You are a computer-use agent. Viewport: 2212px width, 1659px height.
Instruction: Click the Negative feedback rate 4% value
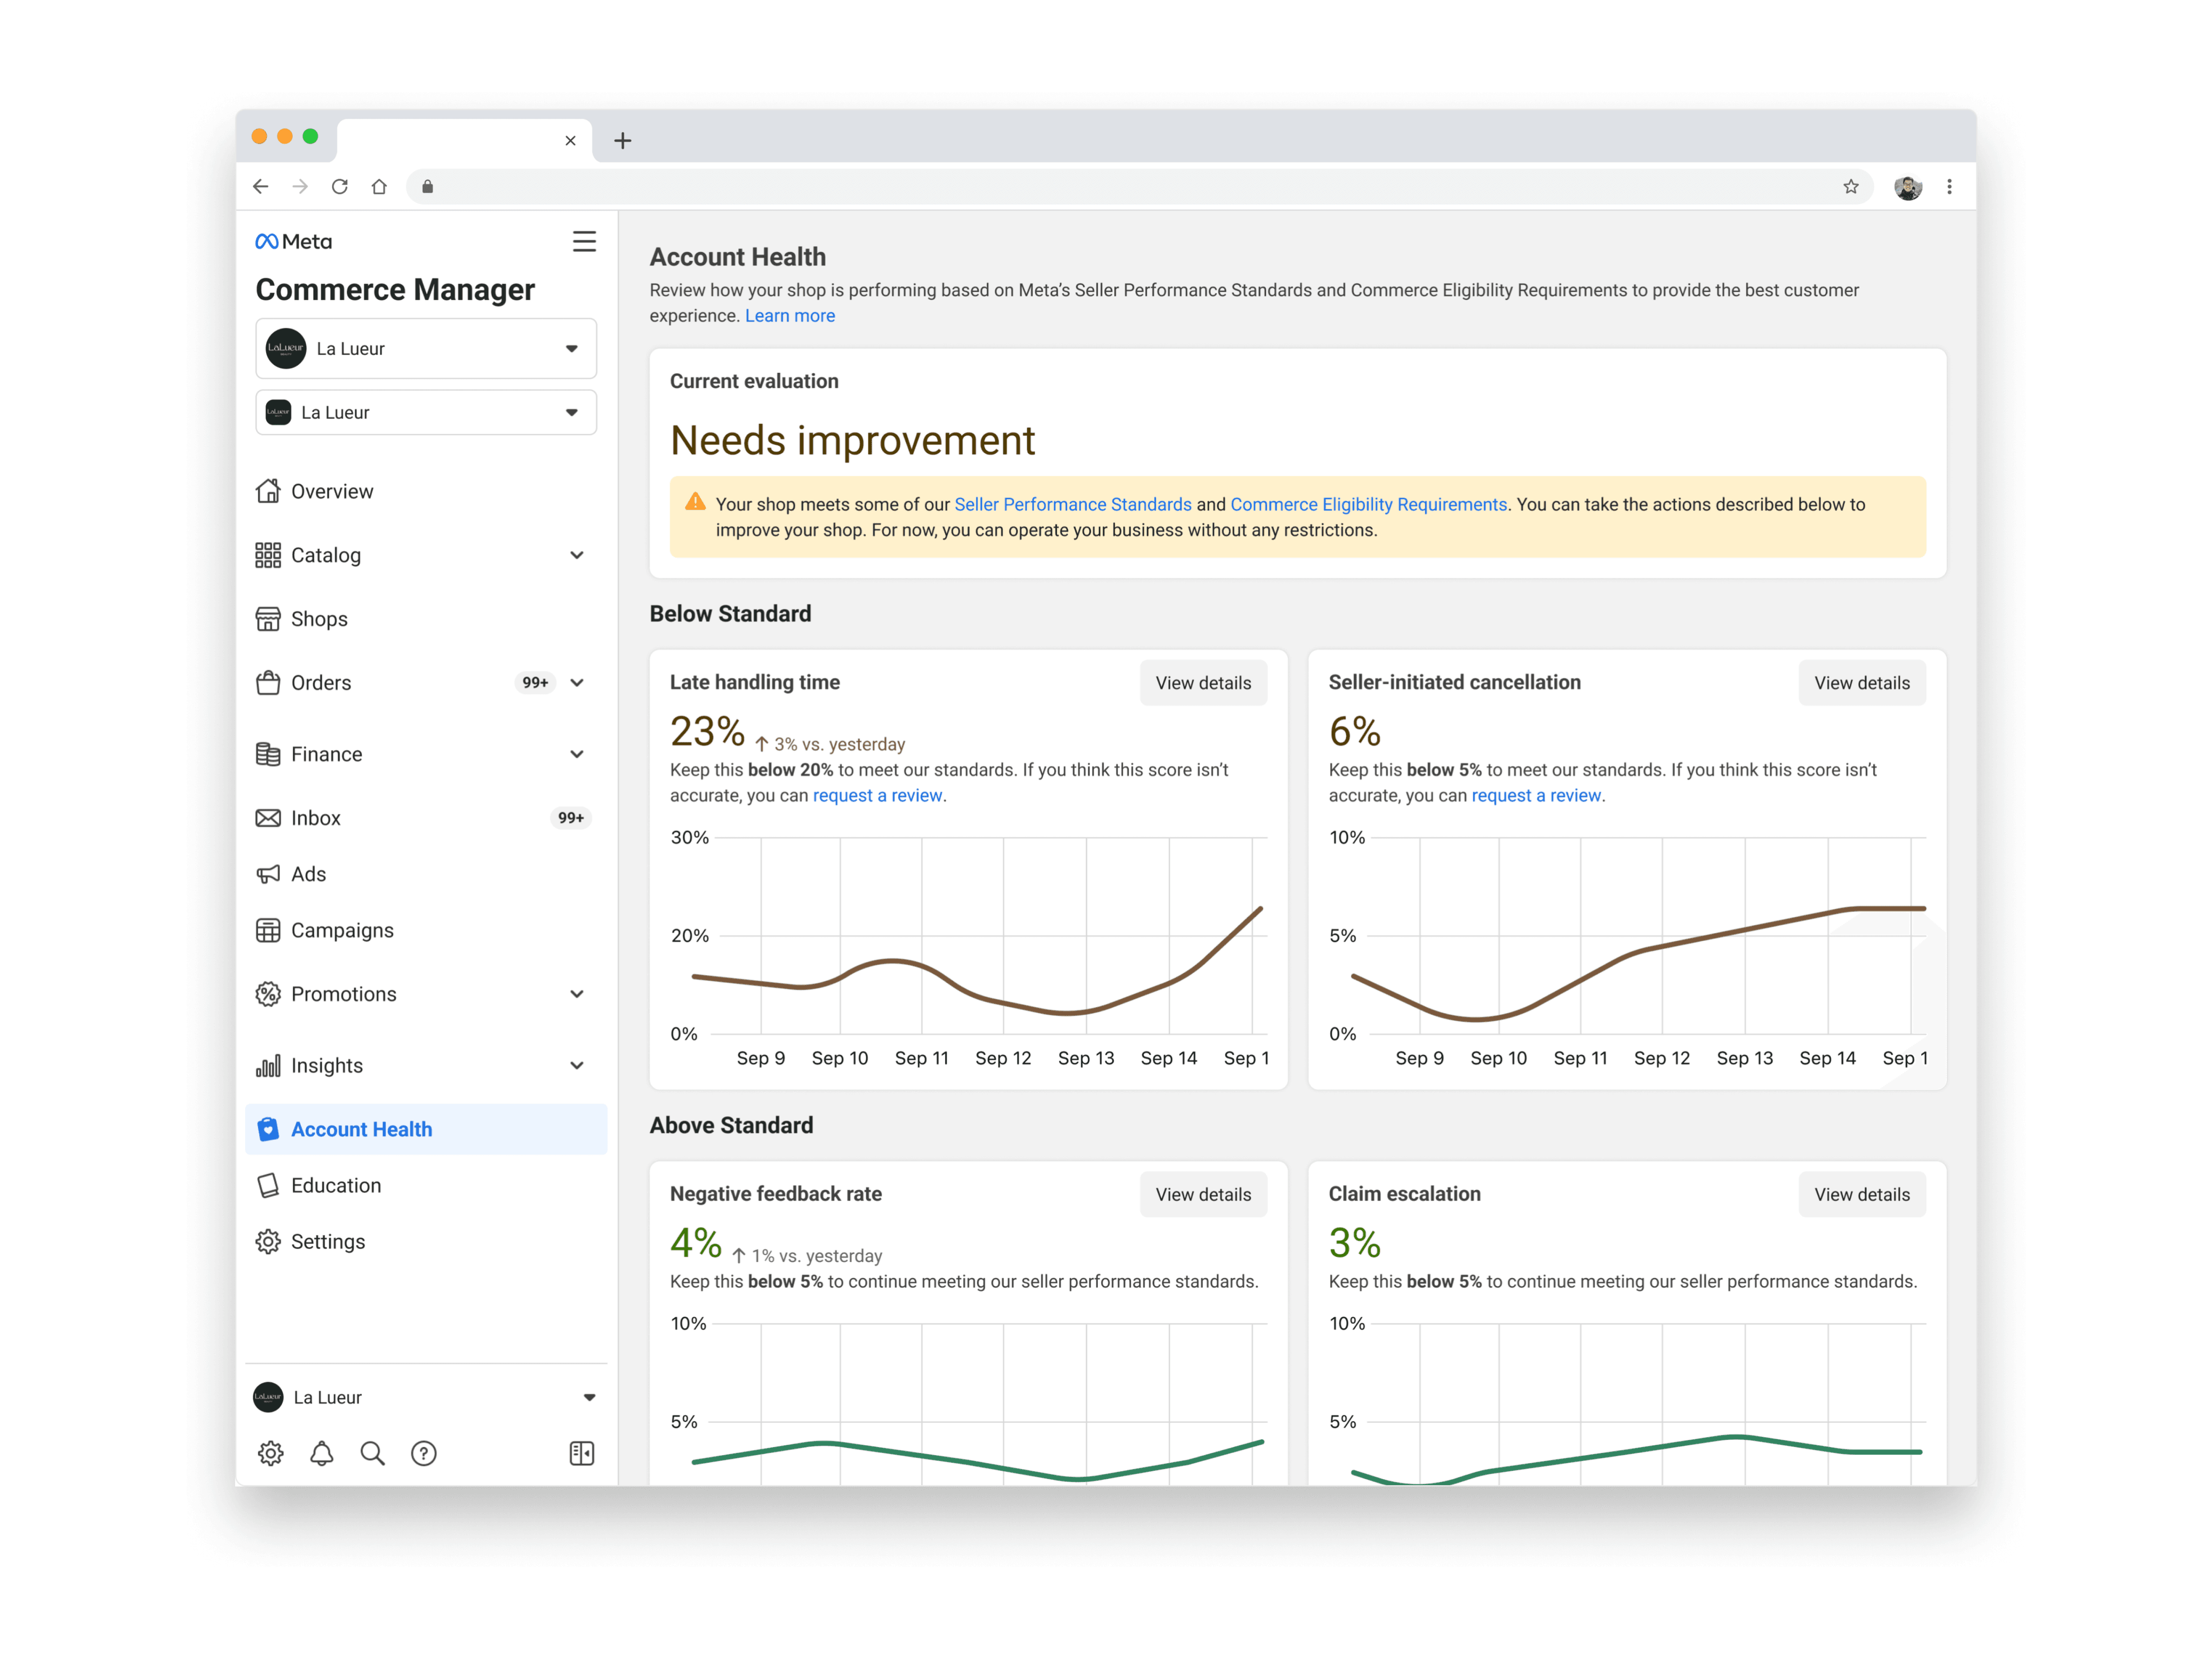coord(696,1243)
